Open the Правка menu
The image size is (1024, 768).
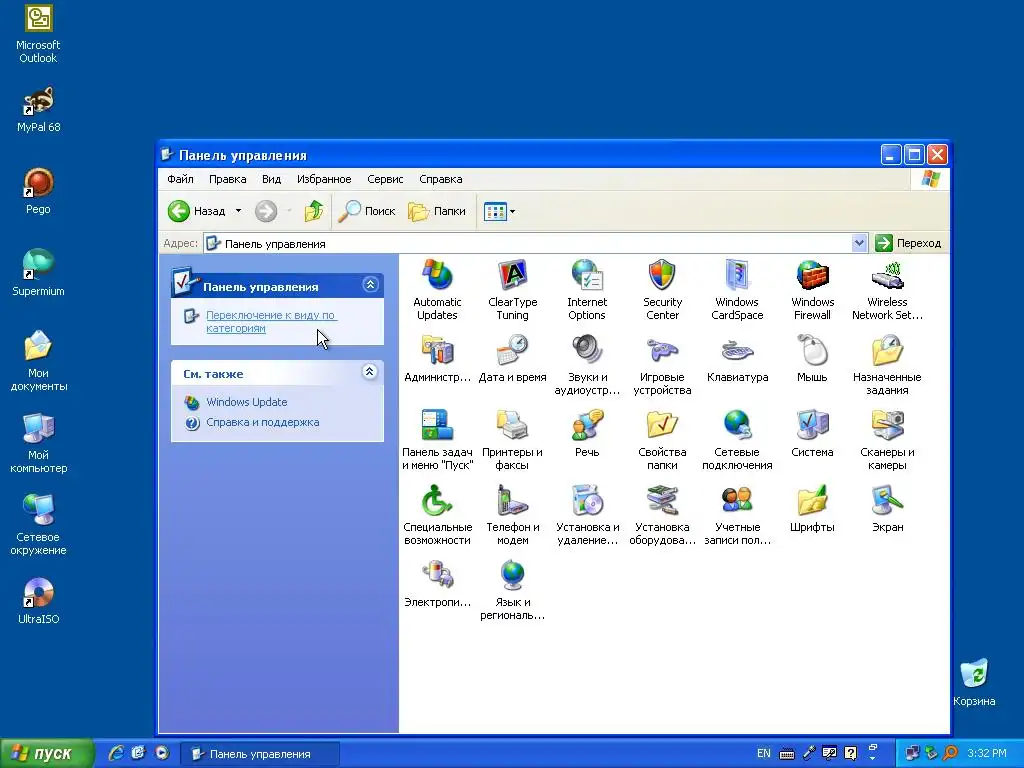point(227,179)
